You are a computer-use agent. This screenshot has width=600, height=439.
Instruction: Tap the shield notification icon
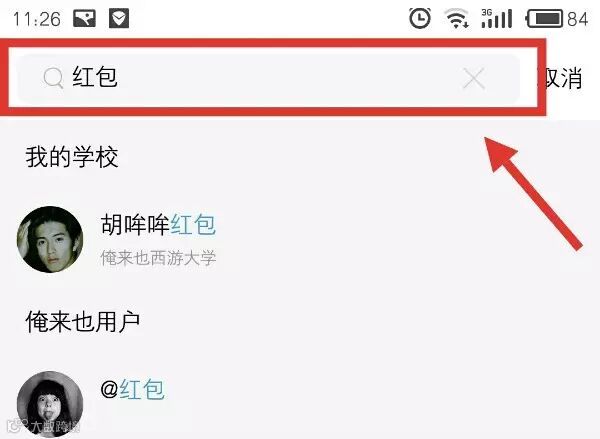click(x=119, y=18)
